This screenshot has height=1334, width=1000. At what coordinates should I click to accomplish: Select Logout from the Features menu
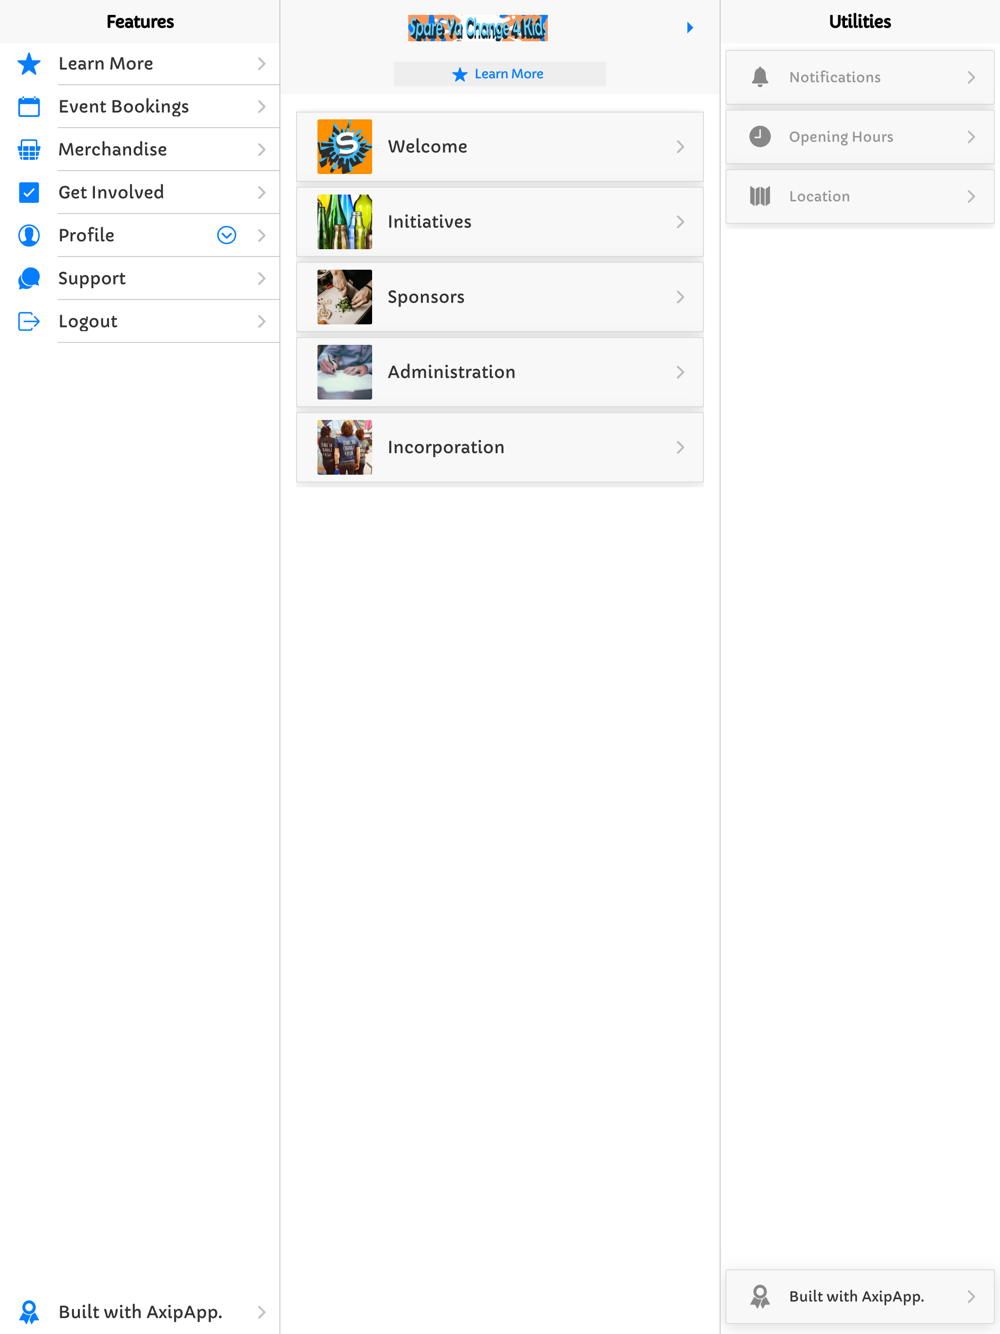140,322
